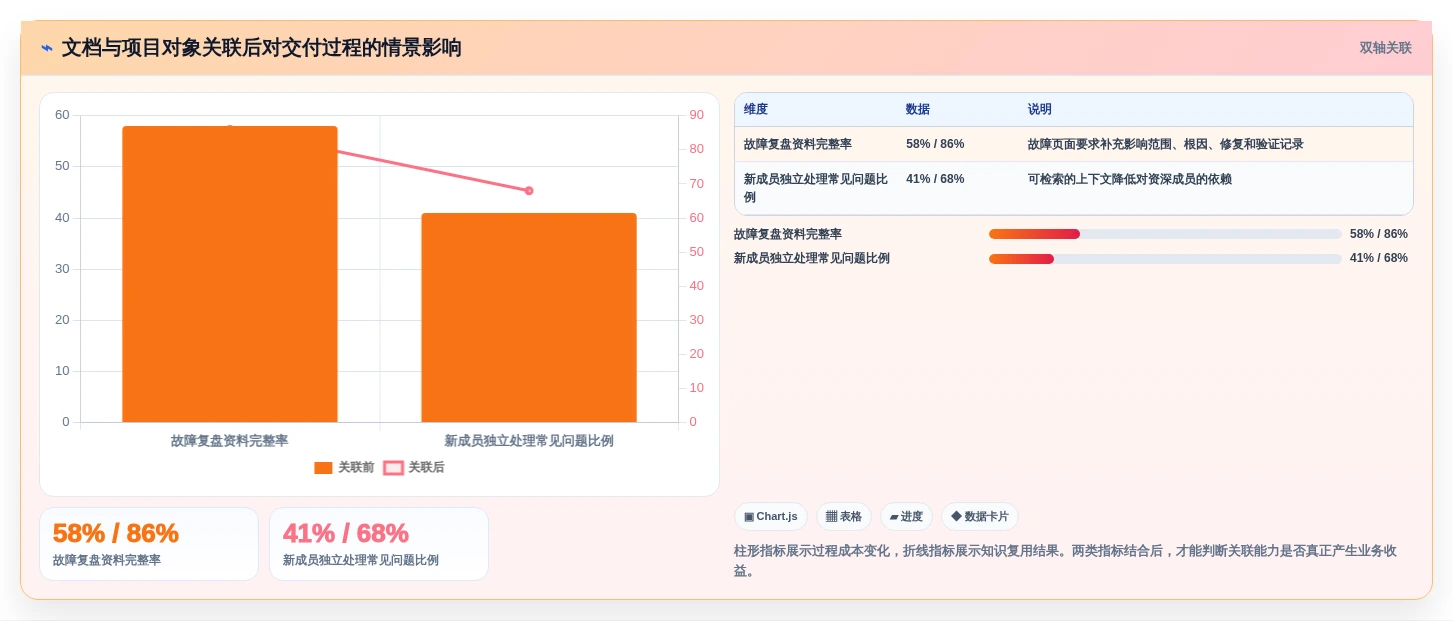Click the 双轴关联 label in header
This screenshot has width=1453, height=621.
point(1385,48)
